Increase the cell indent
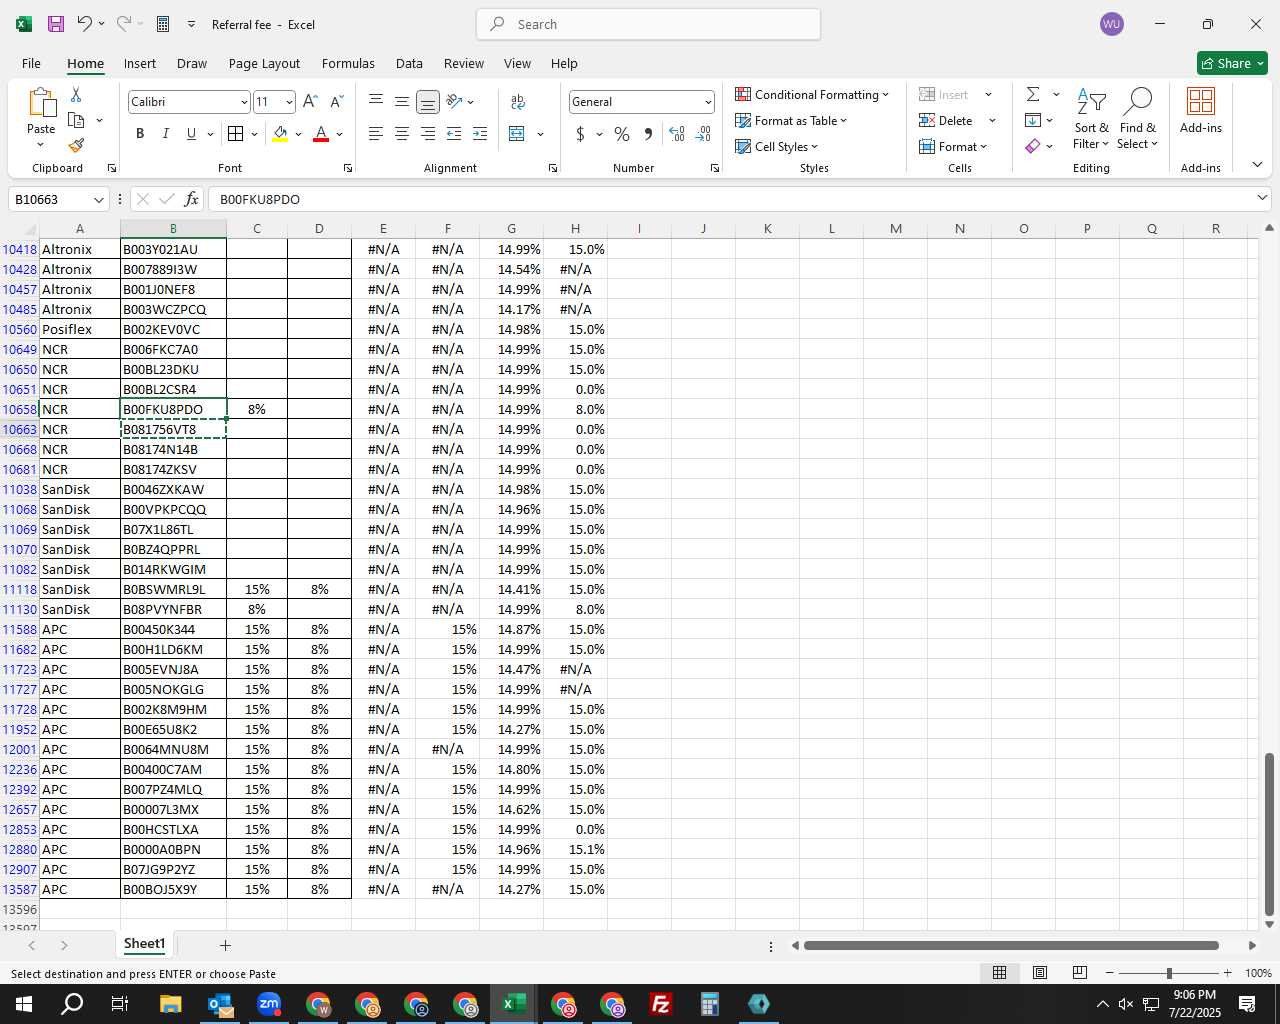Image resolution: width=1280 pixels, height=1024 pixels. point(480,134)
